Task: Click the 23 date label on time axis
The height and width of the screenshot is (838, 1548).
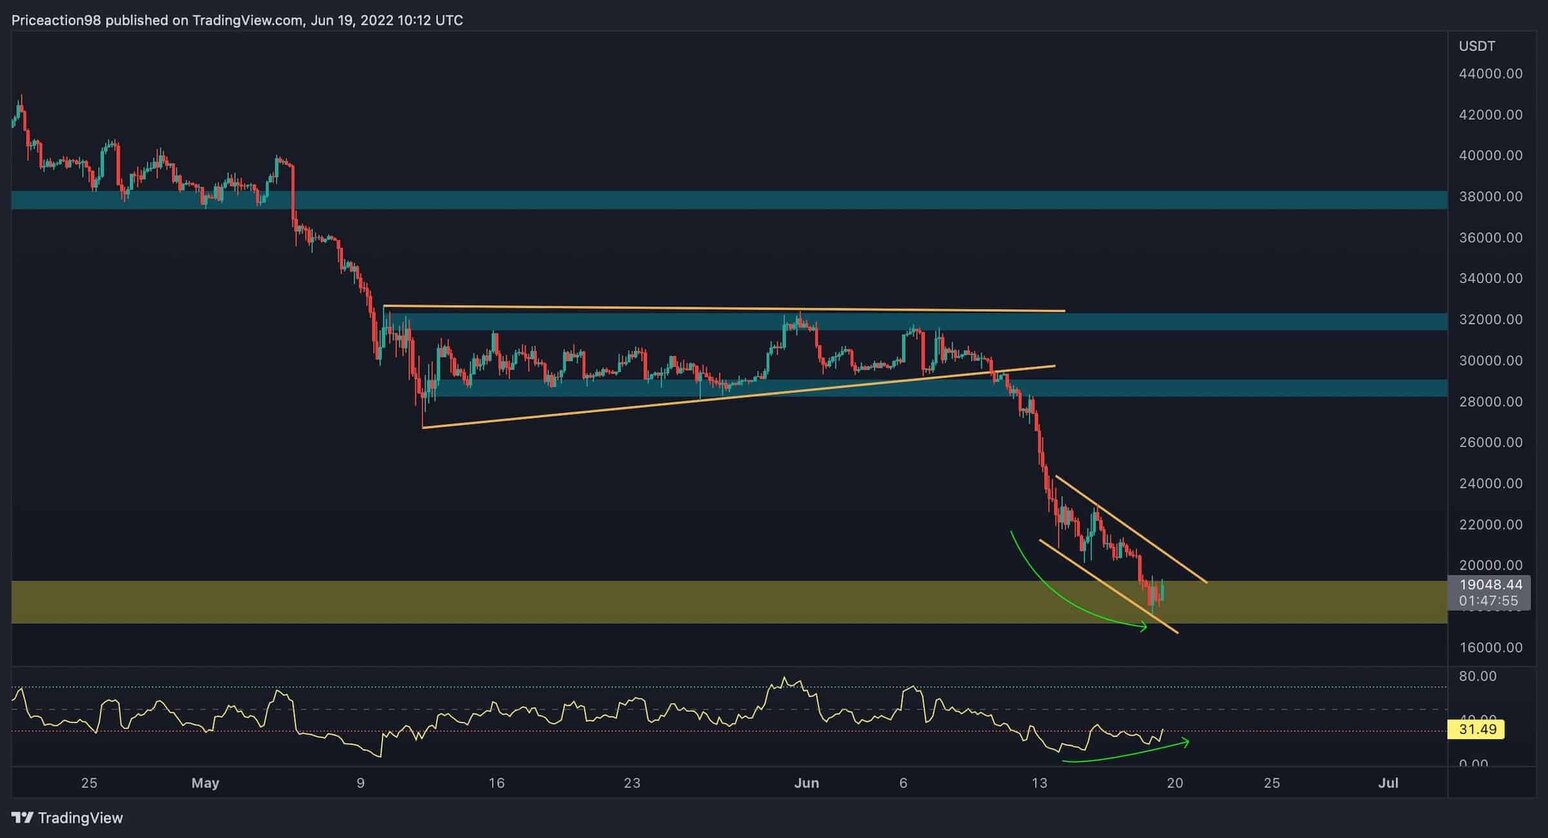Action: coord(632,783)
